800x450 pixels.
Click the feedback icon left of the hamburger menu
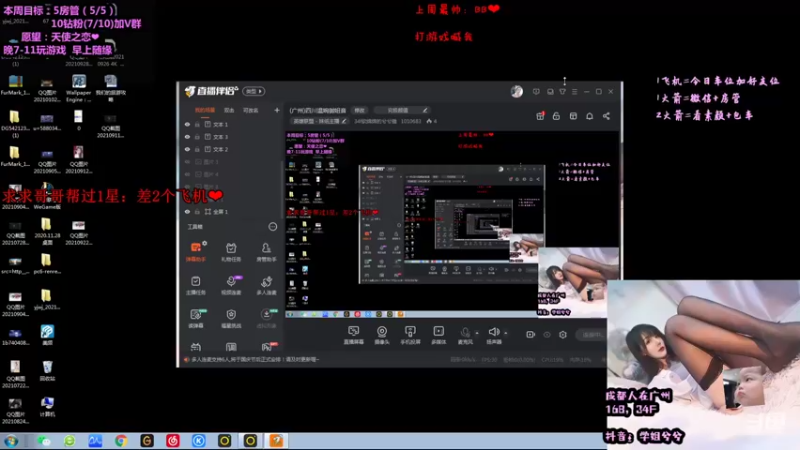(x=563, y=92)
